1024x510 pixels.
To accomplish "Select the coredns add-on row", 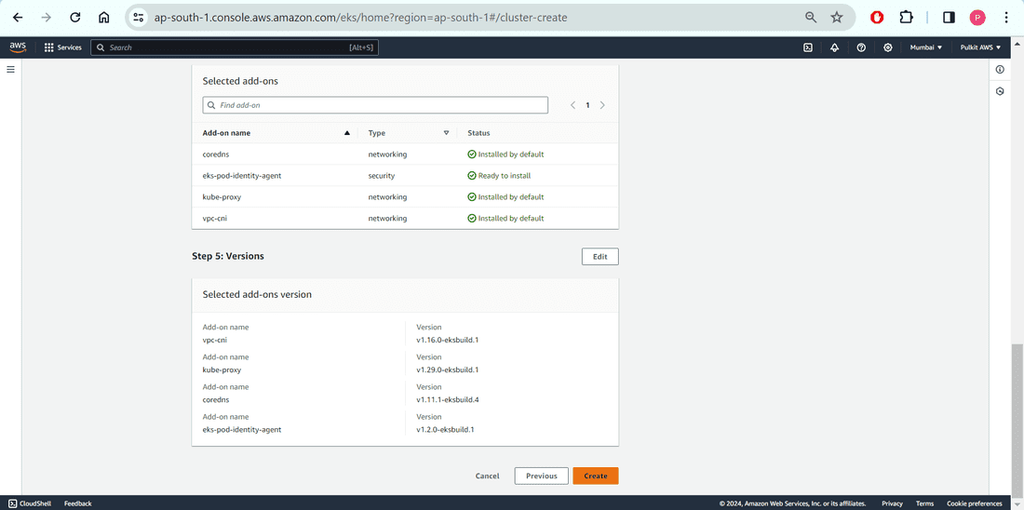I will (405, 155).
